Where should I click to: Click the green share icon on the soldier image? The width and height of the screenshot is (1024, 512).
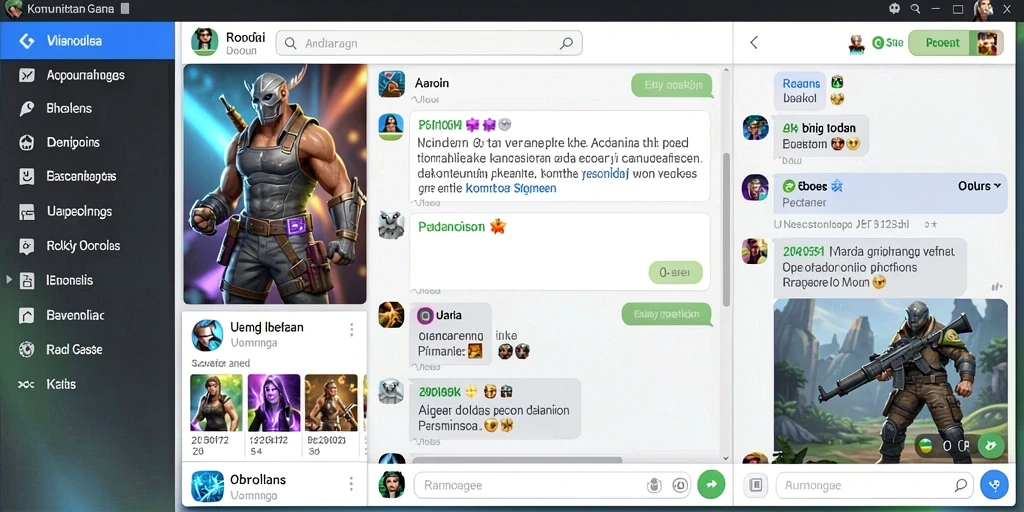(991, 445)
